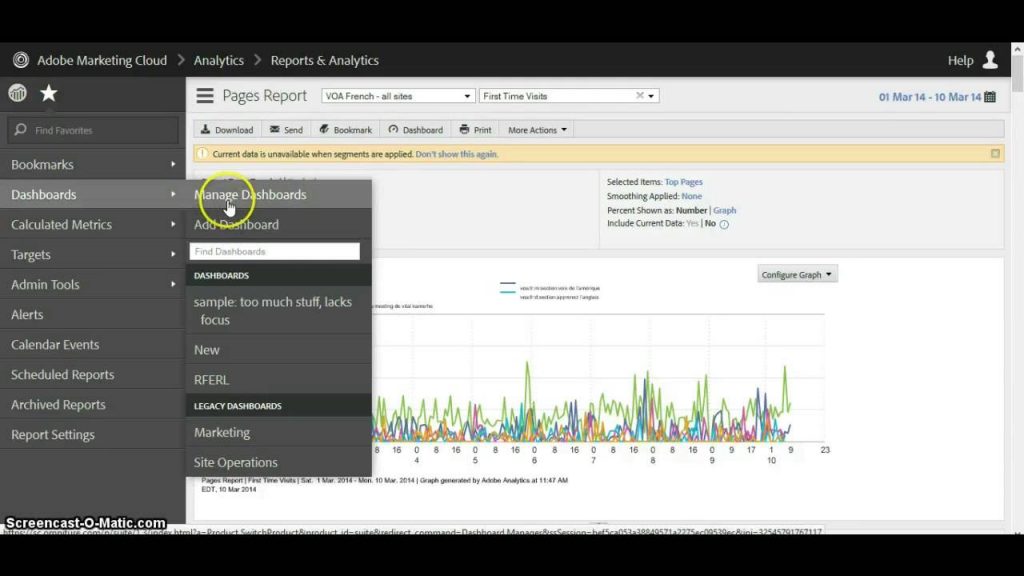Open the Adobe Marketing Cloud home icon

click(x=20, y=60)
